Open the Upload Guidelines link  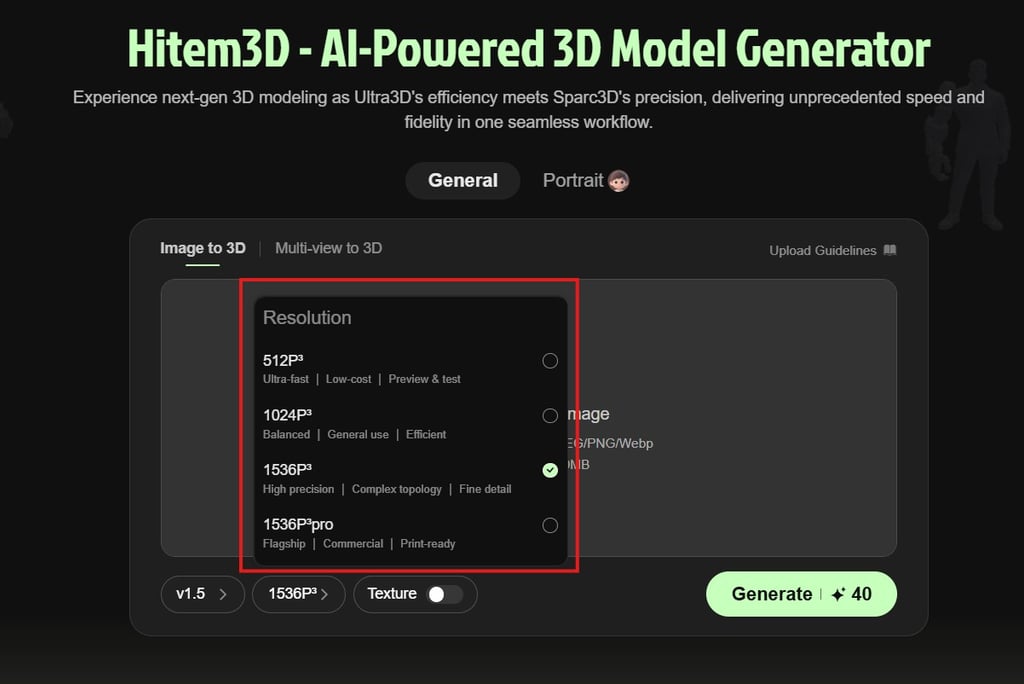(x=822, y=250)
